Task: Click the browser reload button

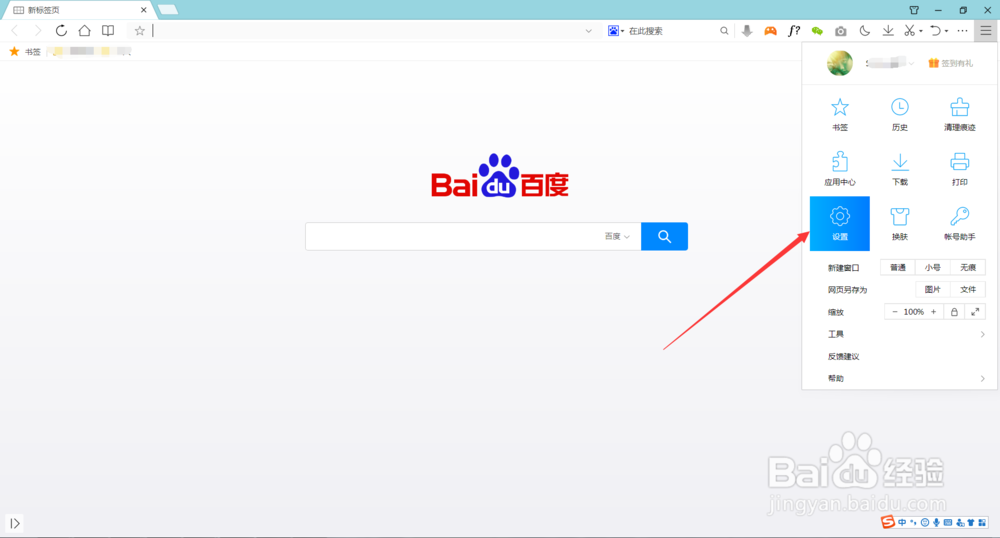Action: point(61,31)
